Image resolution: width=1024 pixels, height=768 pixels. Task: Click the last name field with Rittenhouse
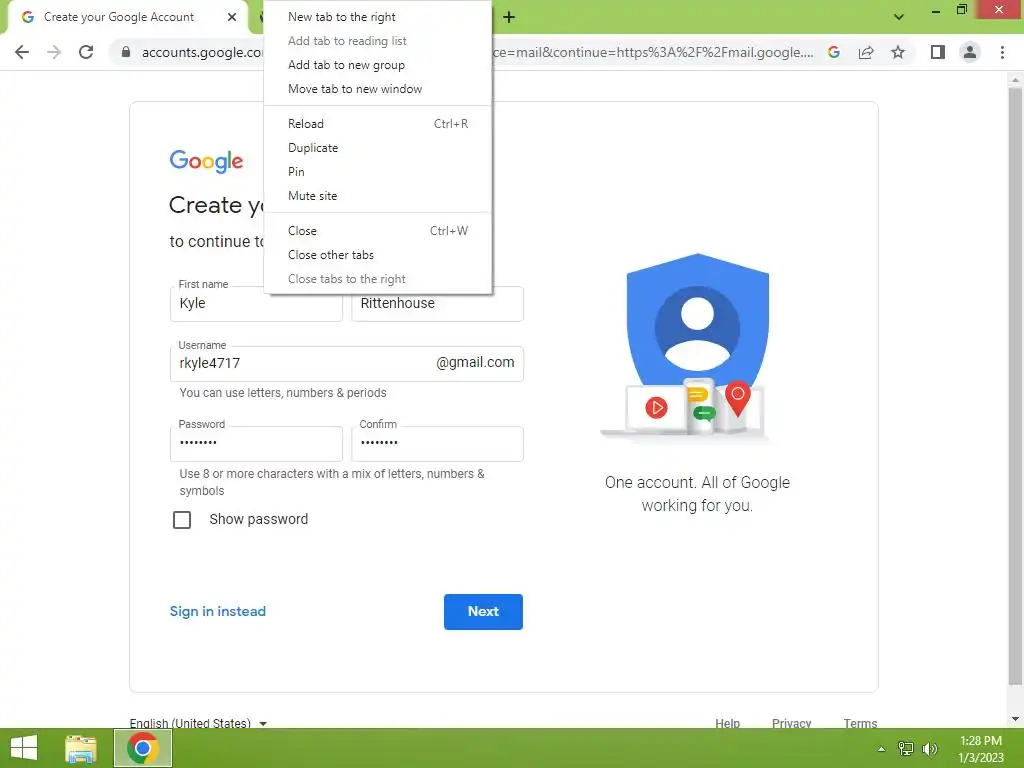click(438, 304)
